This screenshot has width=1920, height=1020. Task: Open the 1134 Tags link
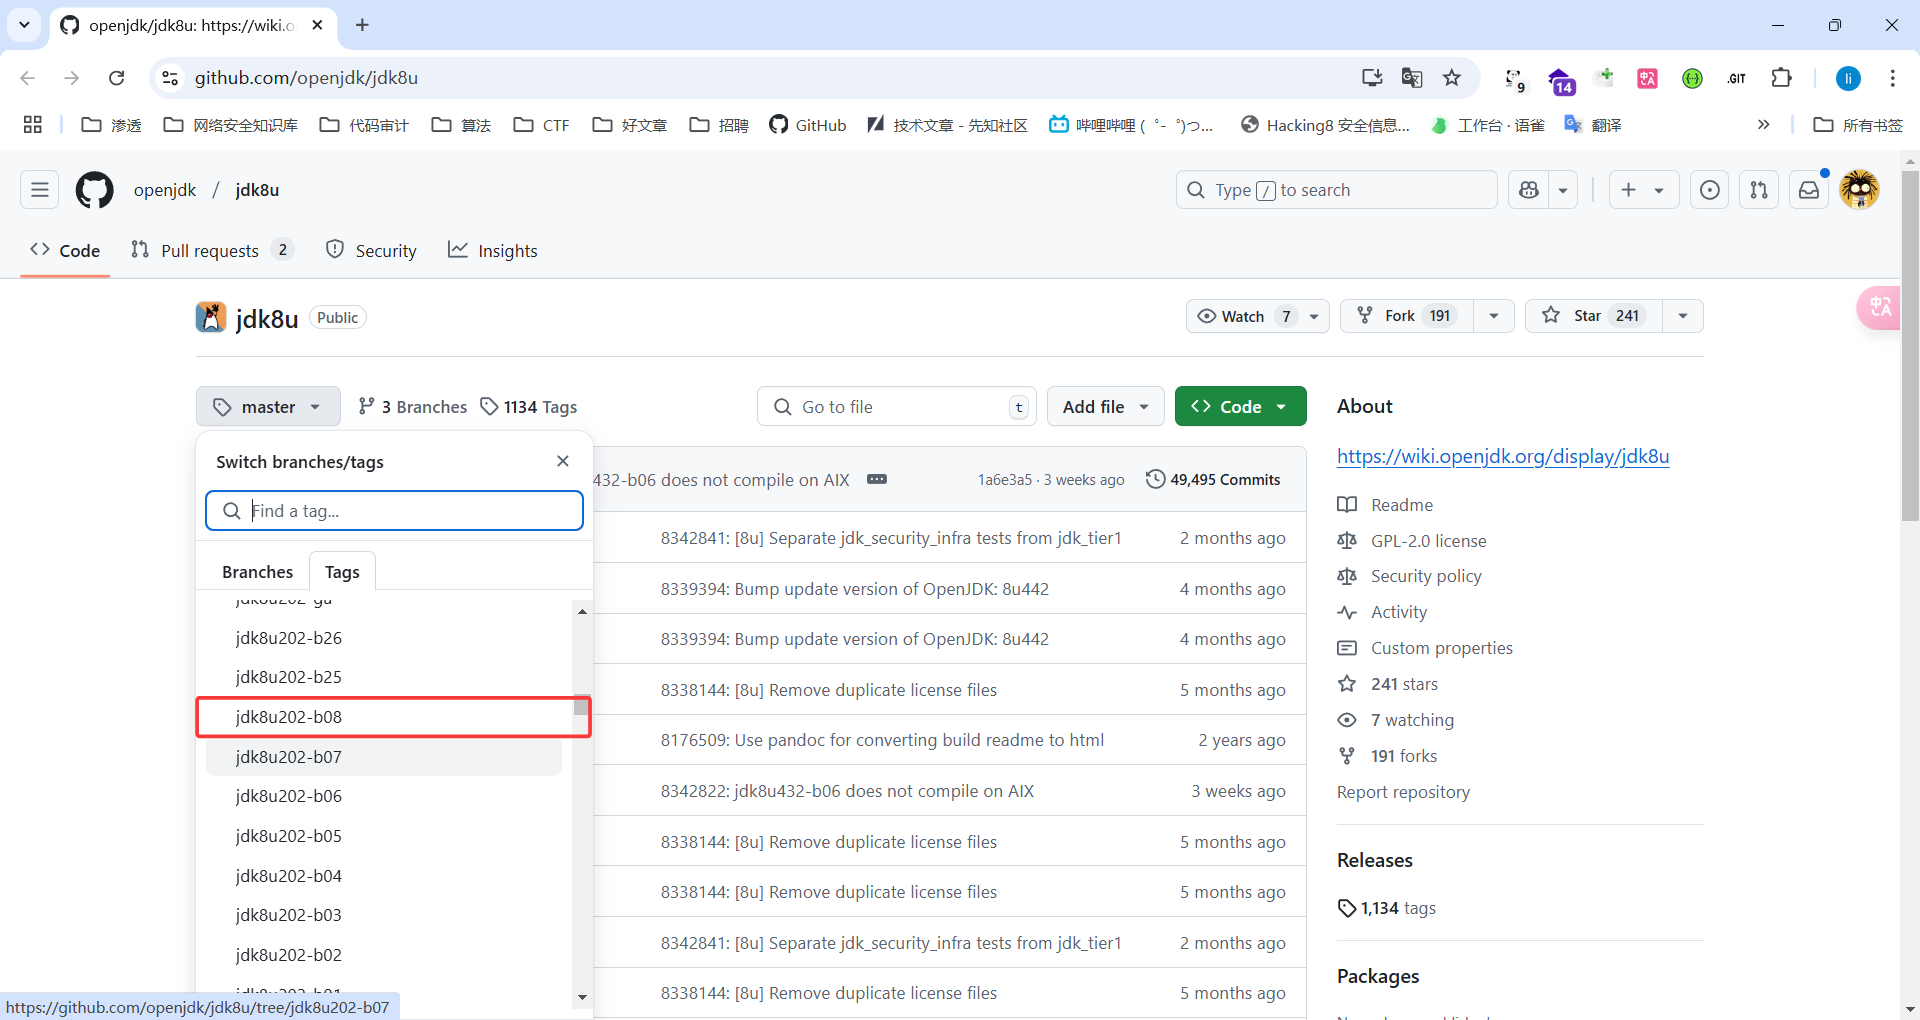tap(528, 407)
